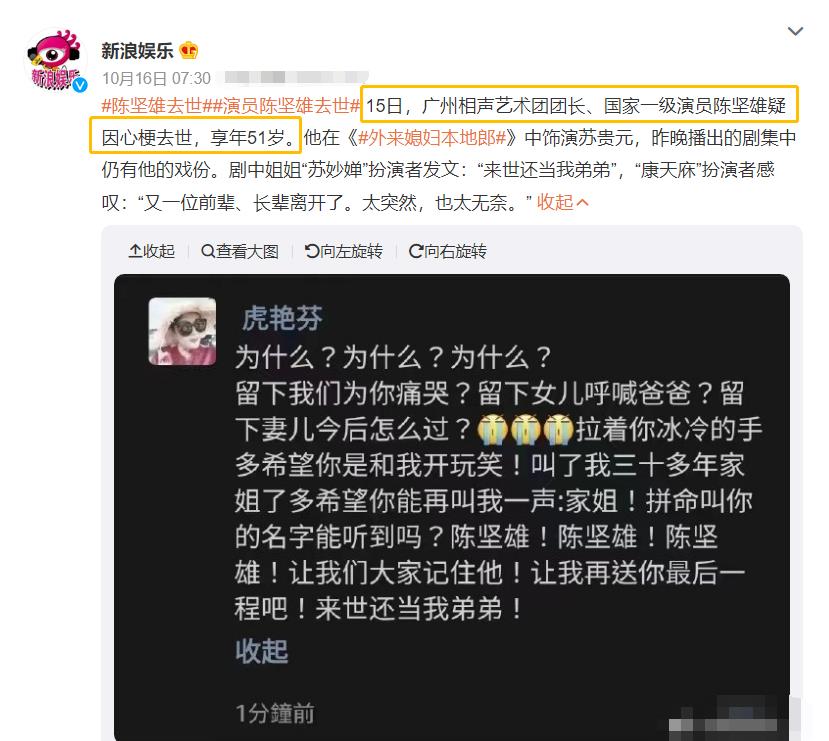829x741 pixels.
Task: Rotate image left with 向左旋转
Action: (344, 251)
